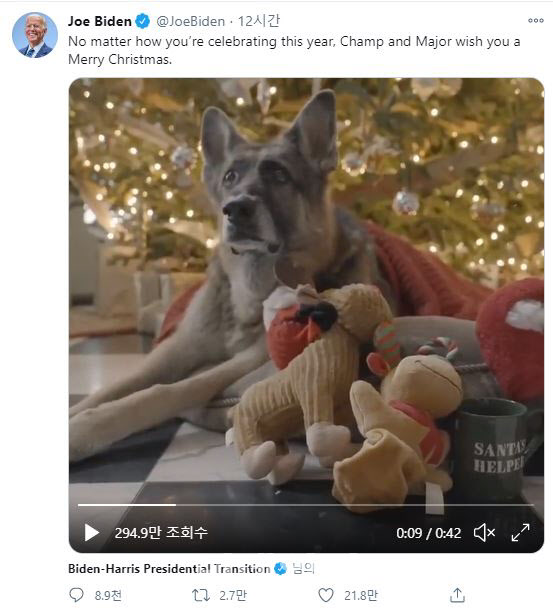Image resolution: width=553 pixels, height=610 pixels.
Task: Click the reply speech bubble icon
Action: 76,595
